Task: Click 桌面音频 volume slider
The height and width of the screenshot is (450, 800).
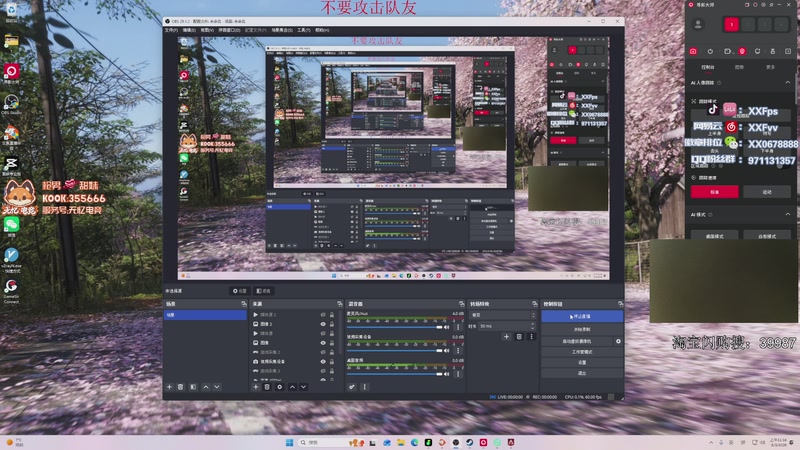Action: pos(394,374)
